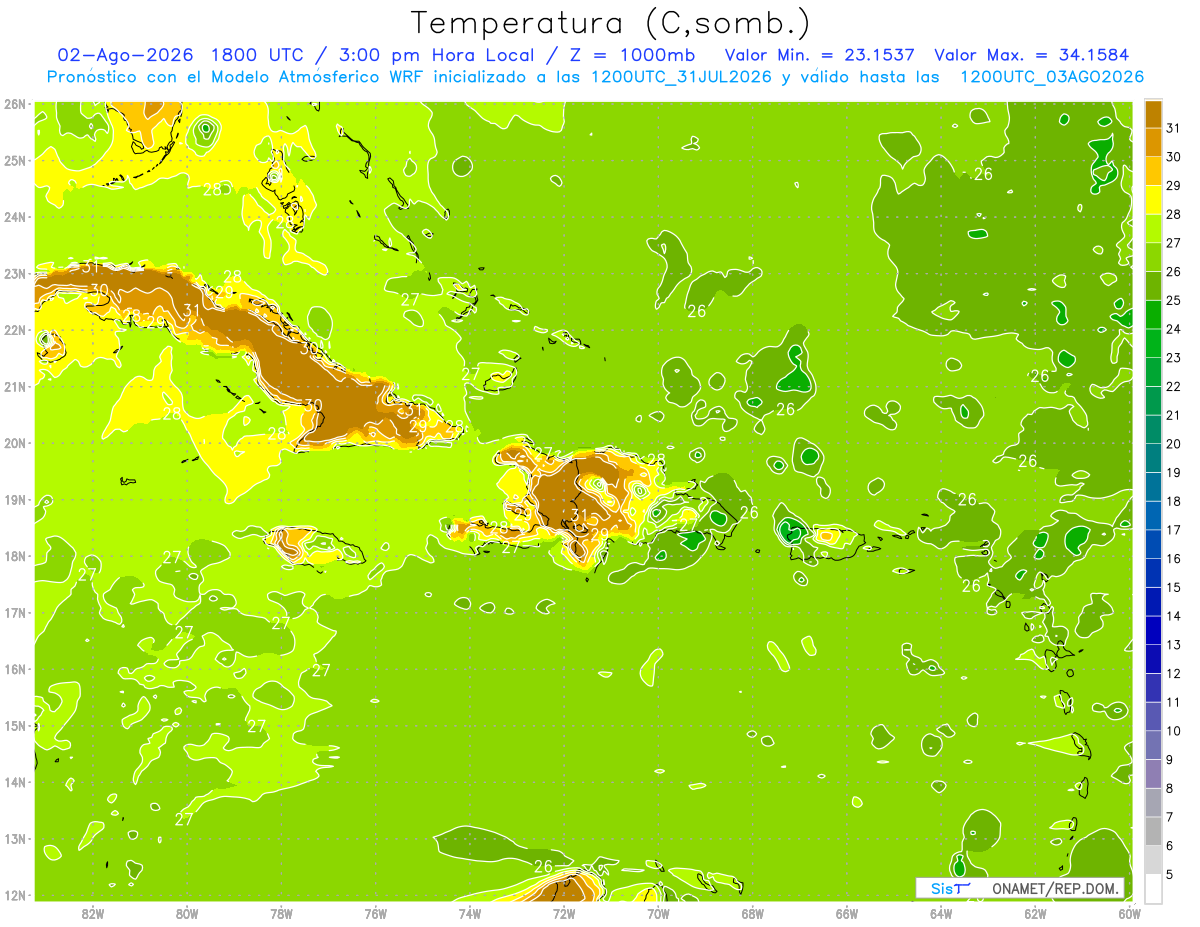Click the orange swatch between legend 30 and 31
The width and height of the screenshot is (1200, 927).
click(x=1153, y=142)
